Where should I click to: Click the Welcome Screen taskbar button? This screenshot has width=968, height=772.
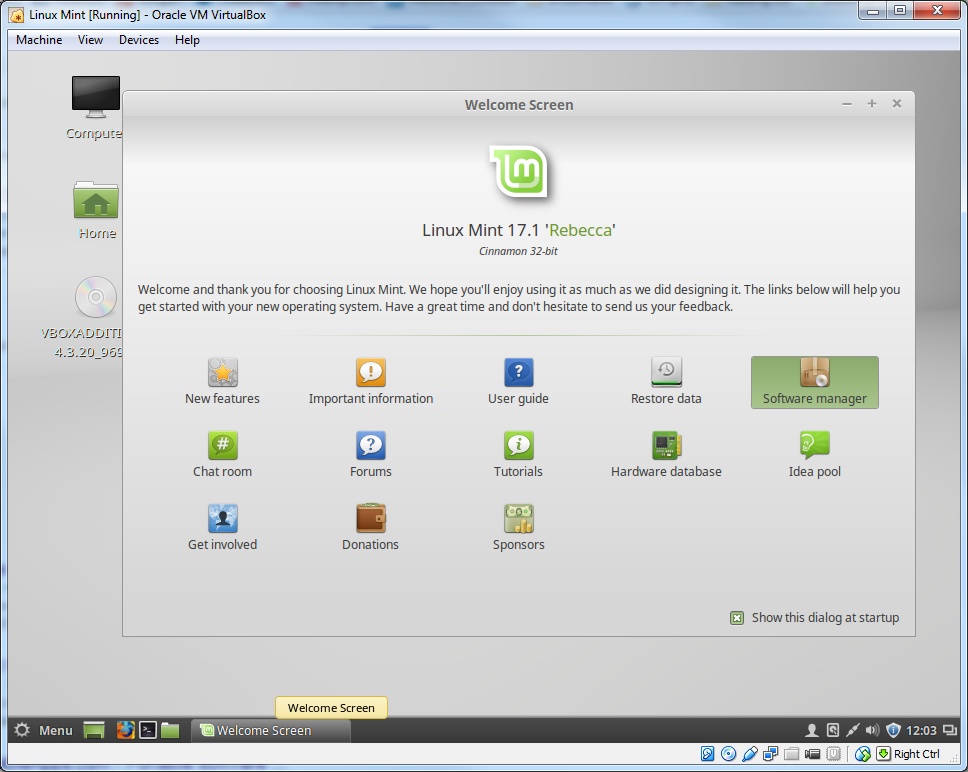pyautogui.click(x=270, y=730)
